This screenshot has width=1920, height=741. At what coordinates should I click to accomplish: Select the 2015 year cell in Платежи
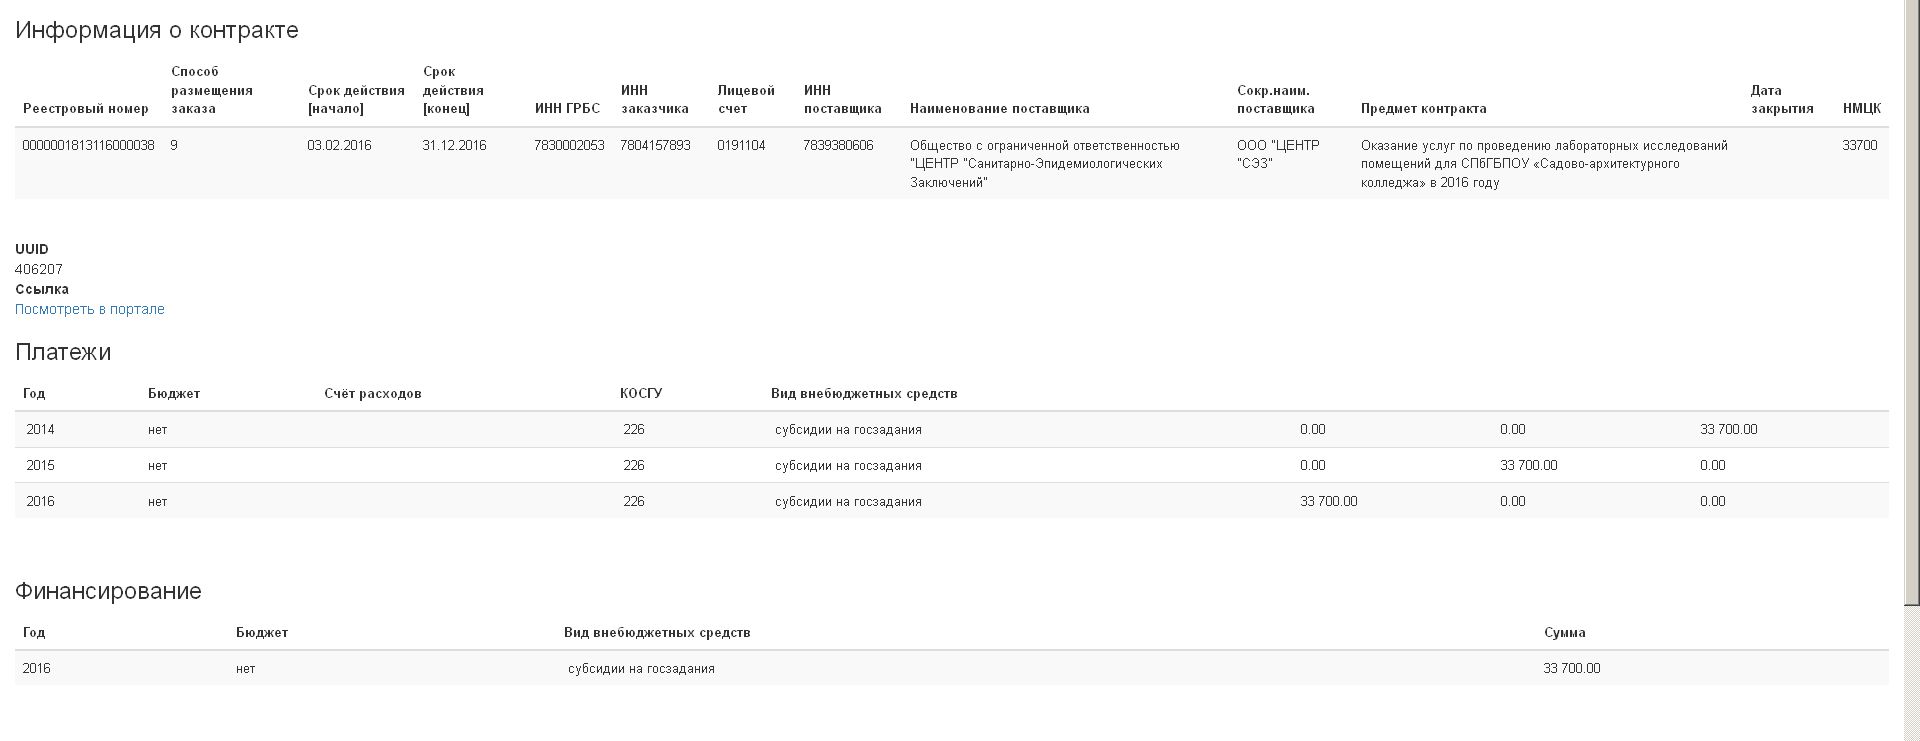[40, 466]
